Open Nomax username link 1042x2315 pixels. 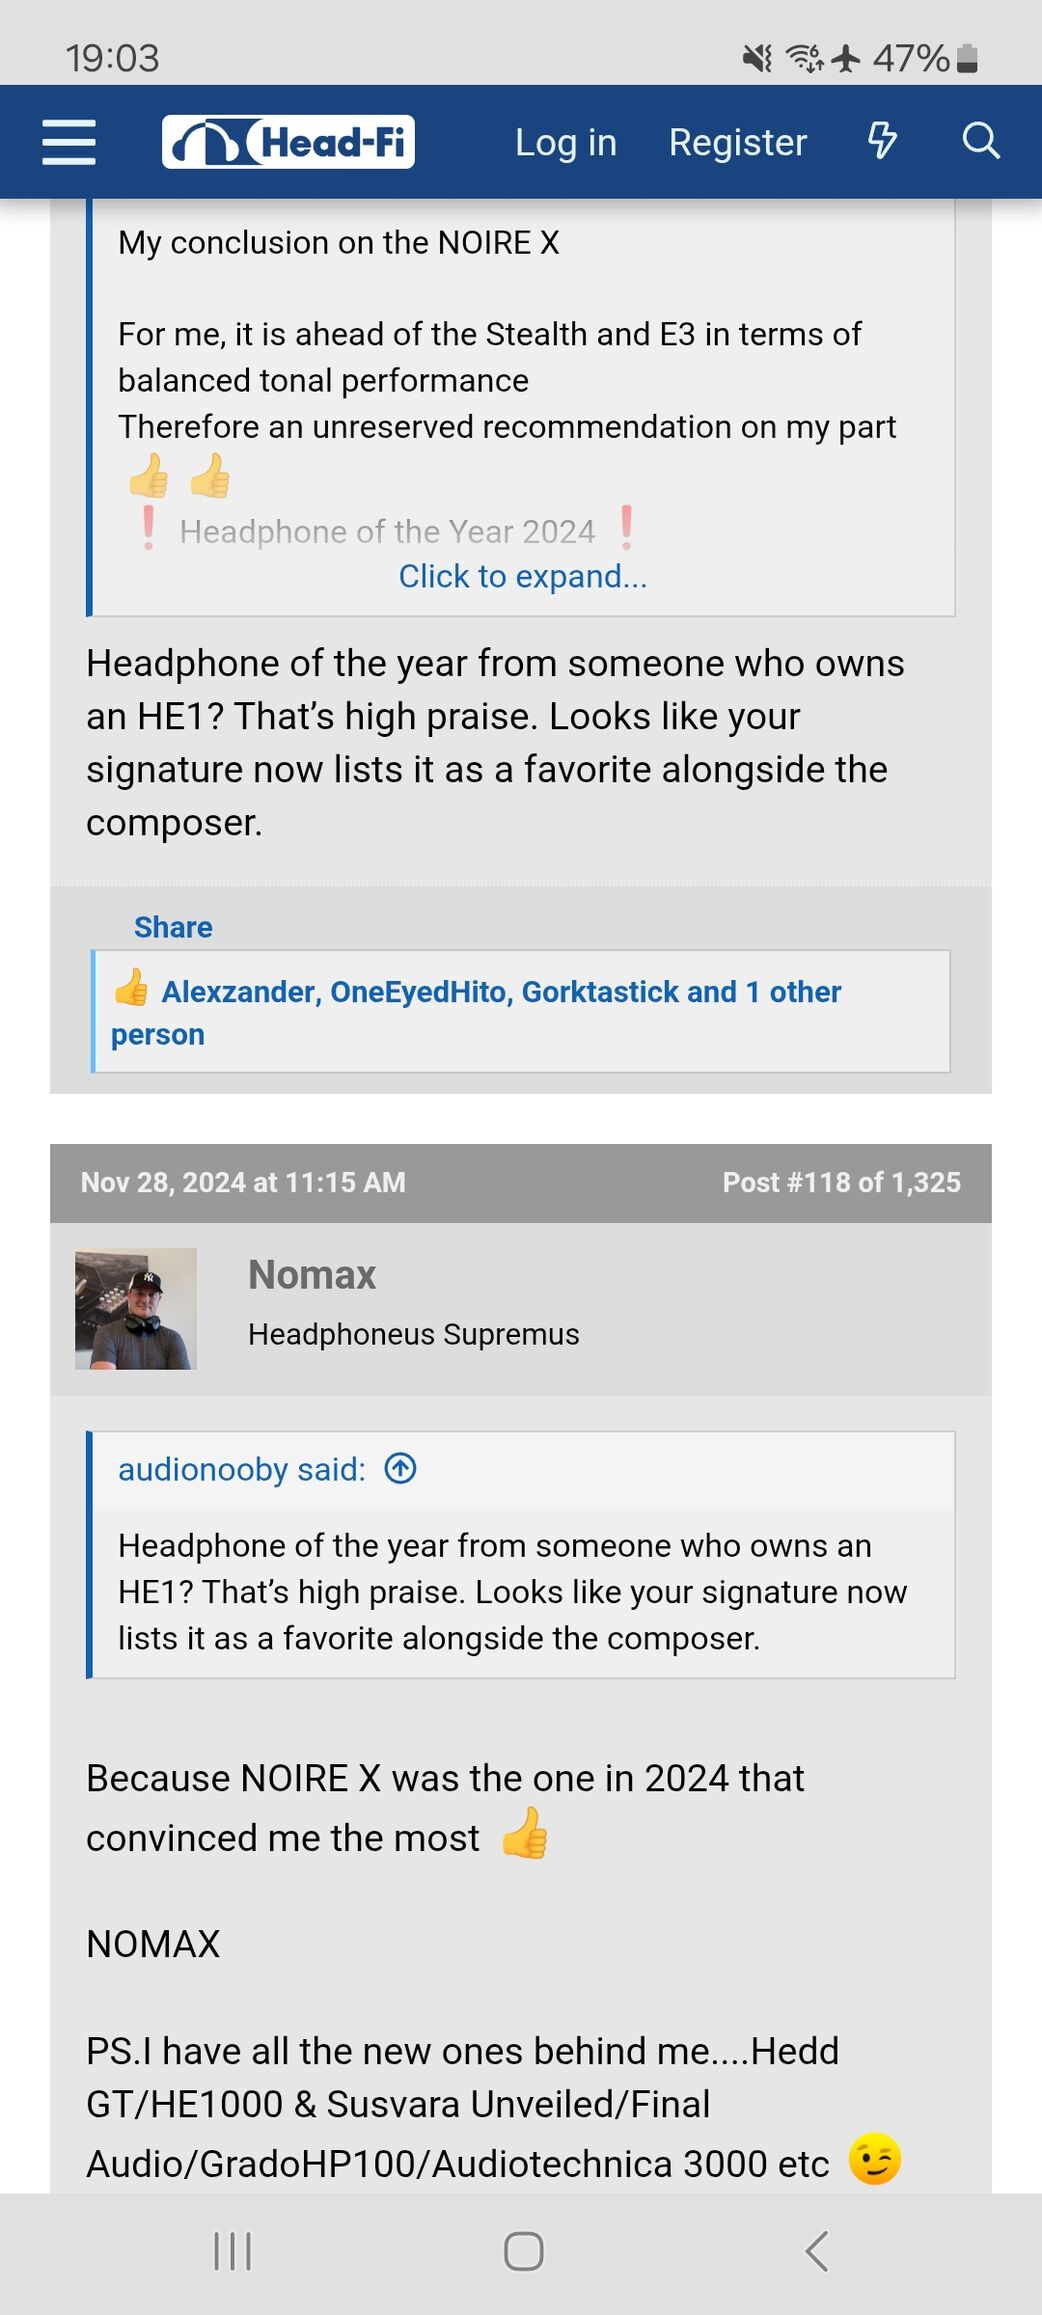312,1275
